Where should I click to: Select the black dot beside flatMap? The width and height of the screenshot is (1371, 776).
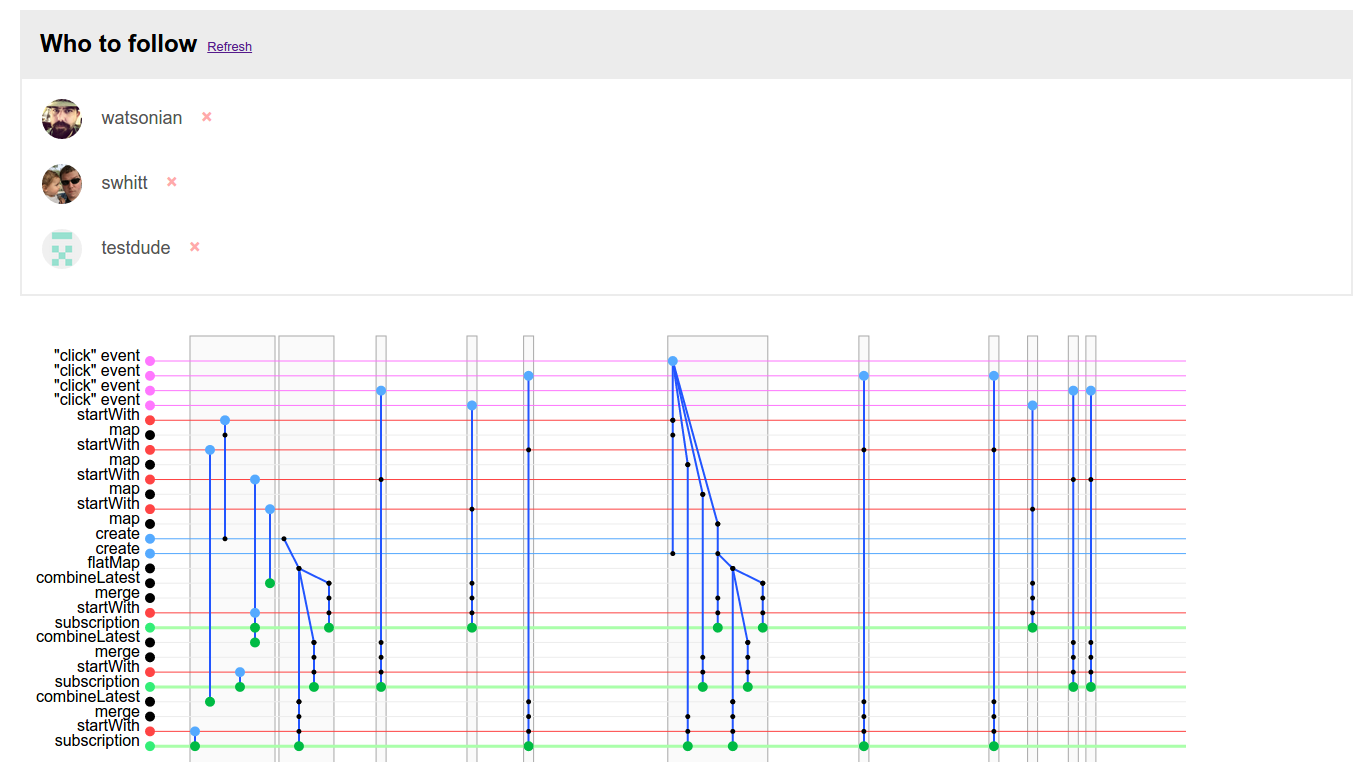[150, 568]
